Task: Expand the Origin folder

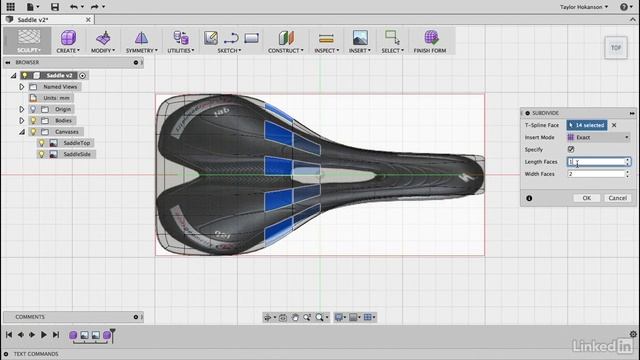Action: click(x=22, y=109)
